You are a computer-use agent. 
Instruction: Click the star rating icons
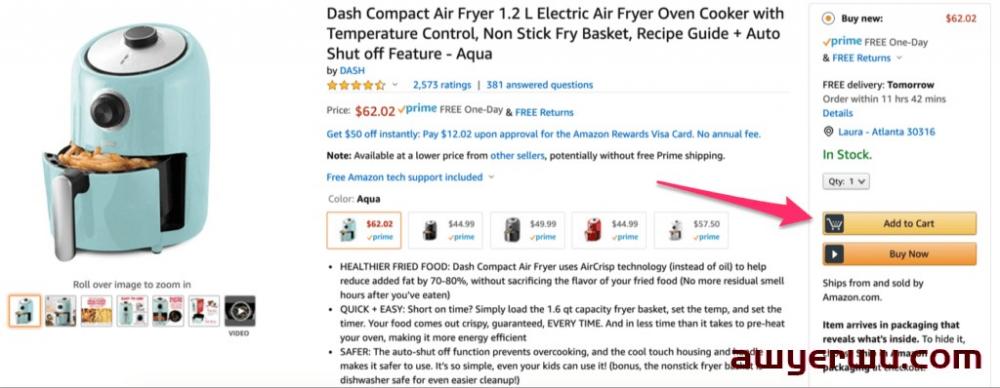coord(356,85)
